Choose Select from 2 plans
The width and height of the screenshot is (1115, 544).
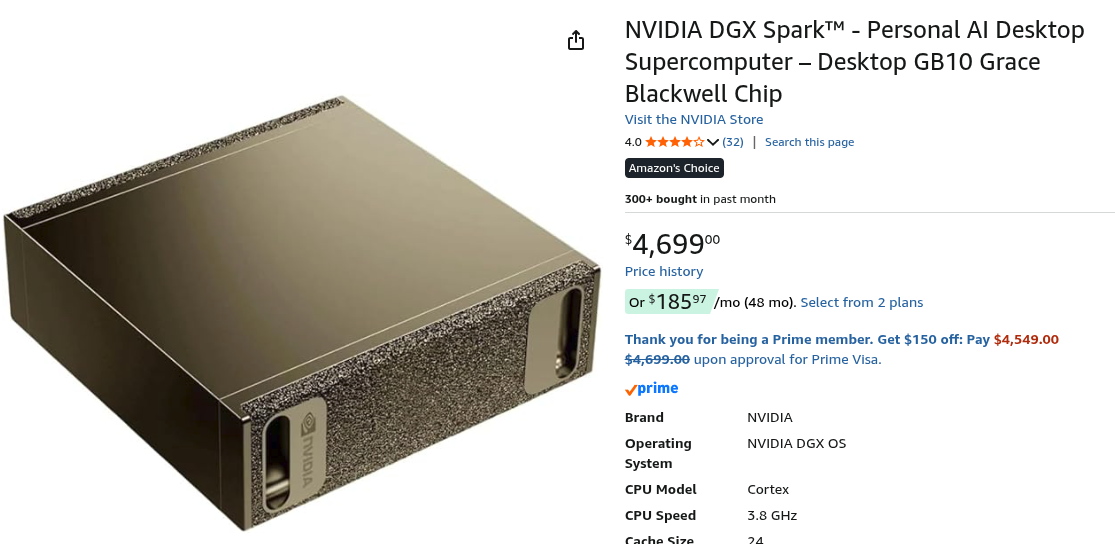click(x=862, y=302)
